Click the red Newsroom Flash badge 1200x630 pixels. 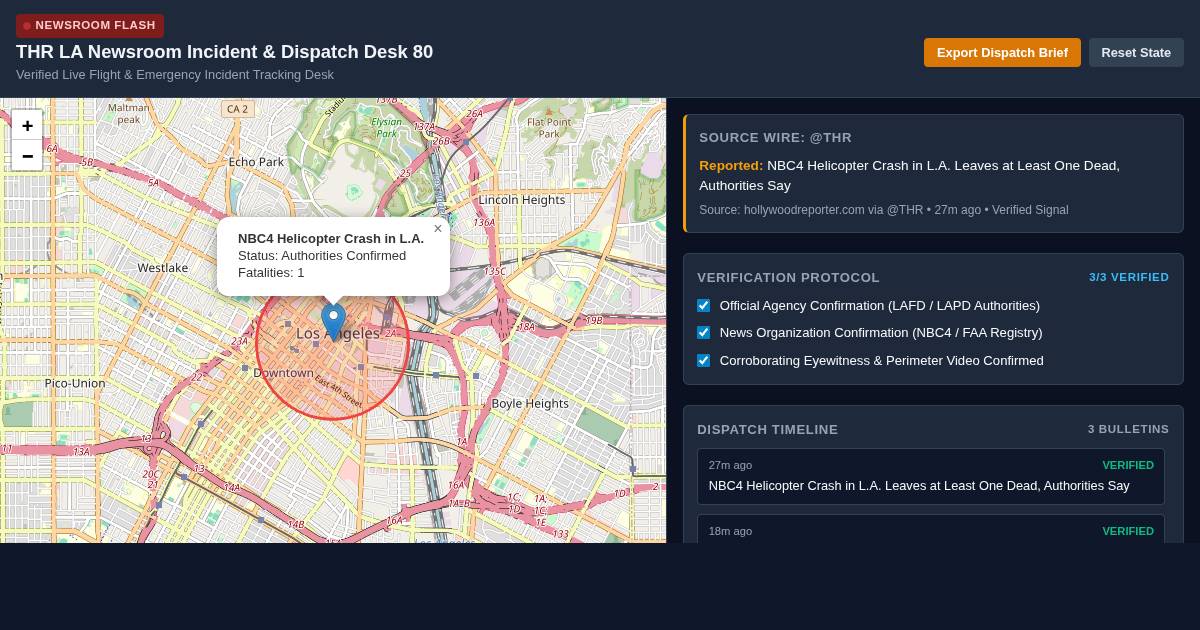(x=90, y=25)
